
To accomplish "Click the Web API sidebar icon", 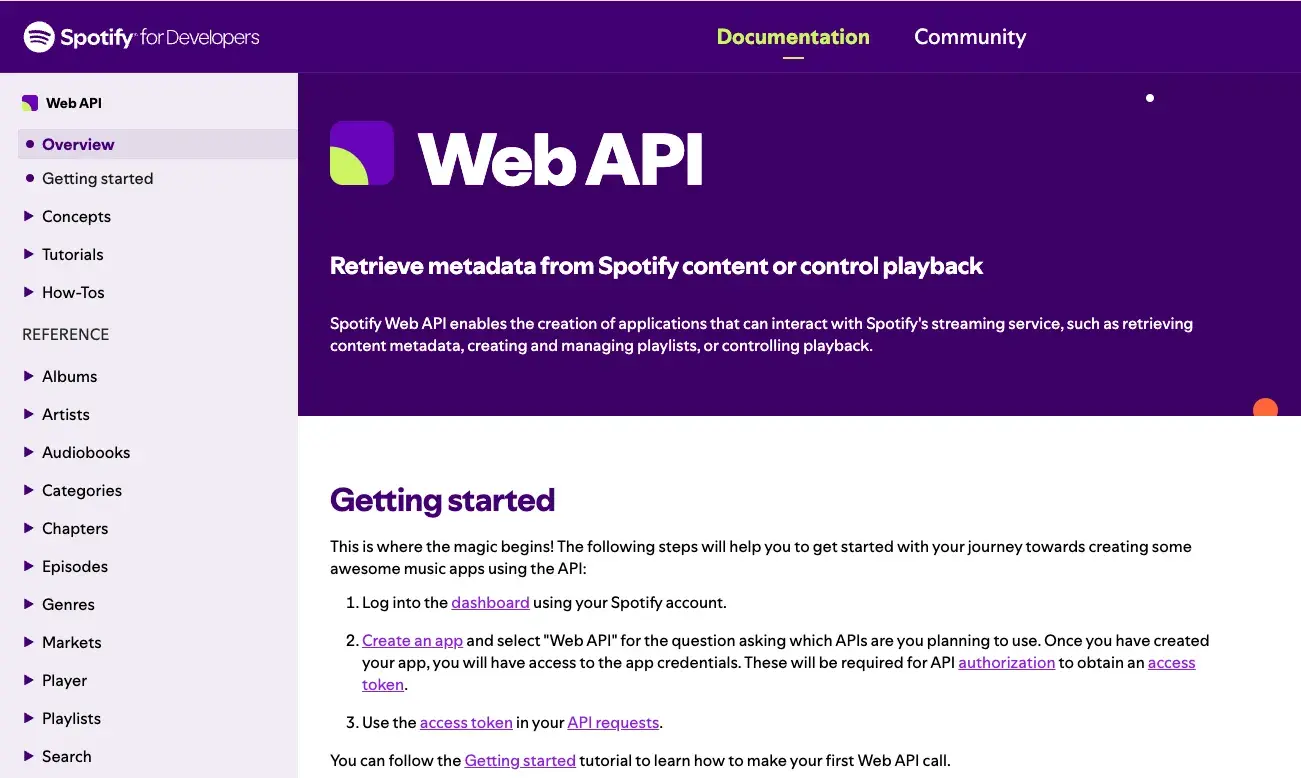I will click(30, 103).
